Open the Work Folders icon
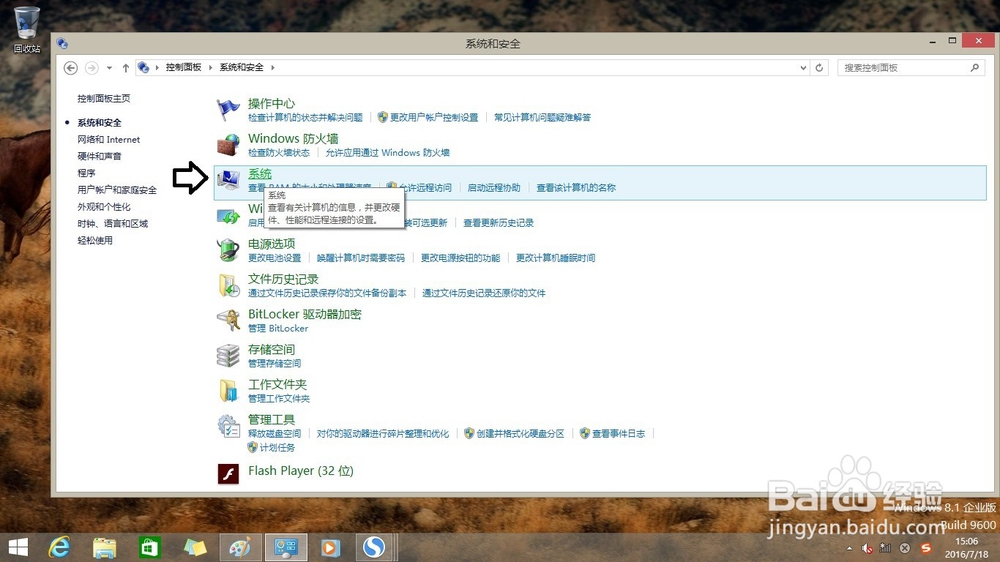The width and height of the screenshot is (1000, 562). point(228,390)
